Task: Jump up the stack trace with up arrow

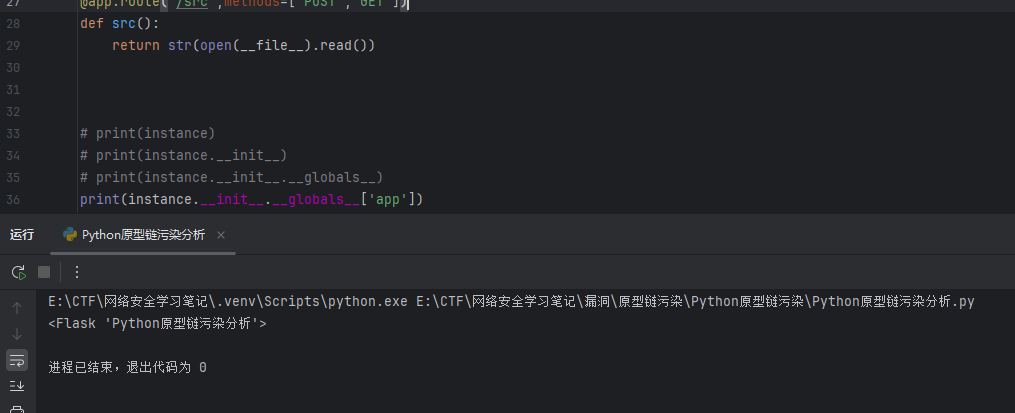Action: (18, 307)
